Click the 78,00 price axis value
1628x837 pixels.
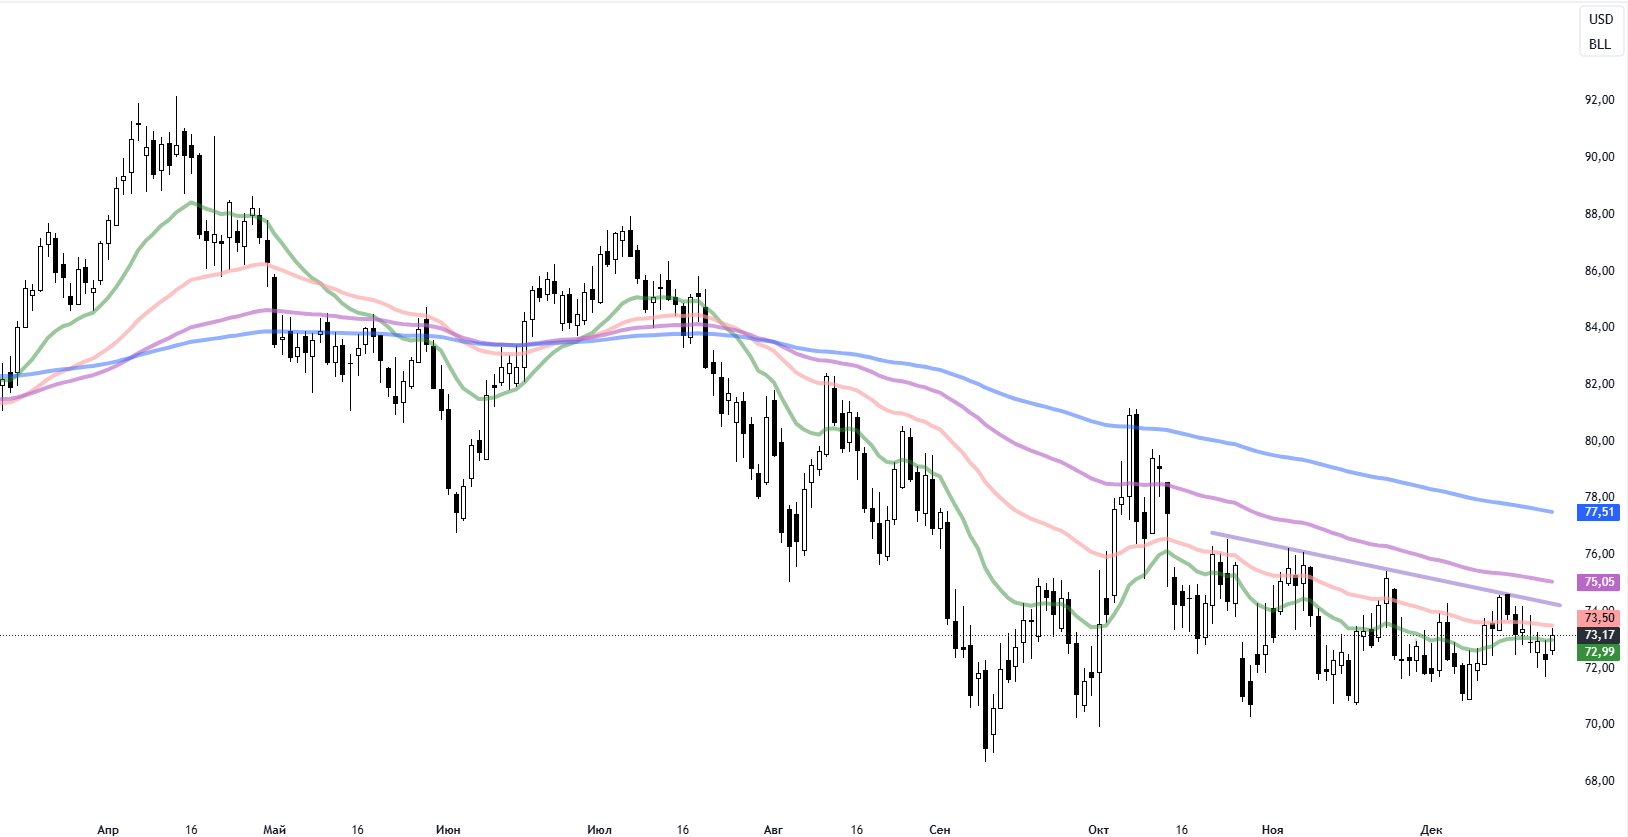click(1599, 497)
